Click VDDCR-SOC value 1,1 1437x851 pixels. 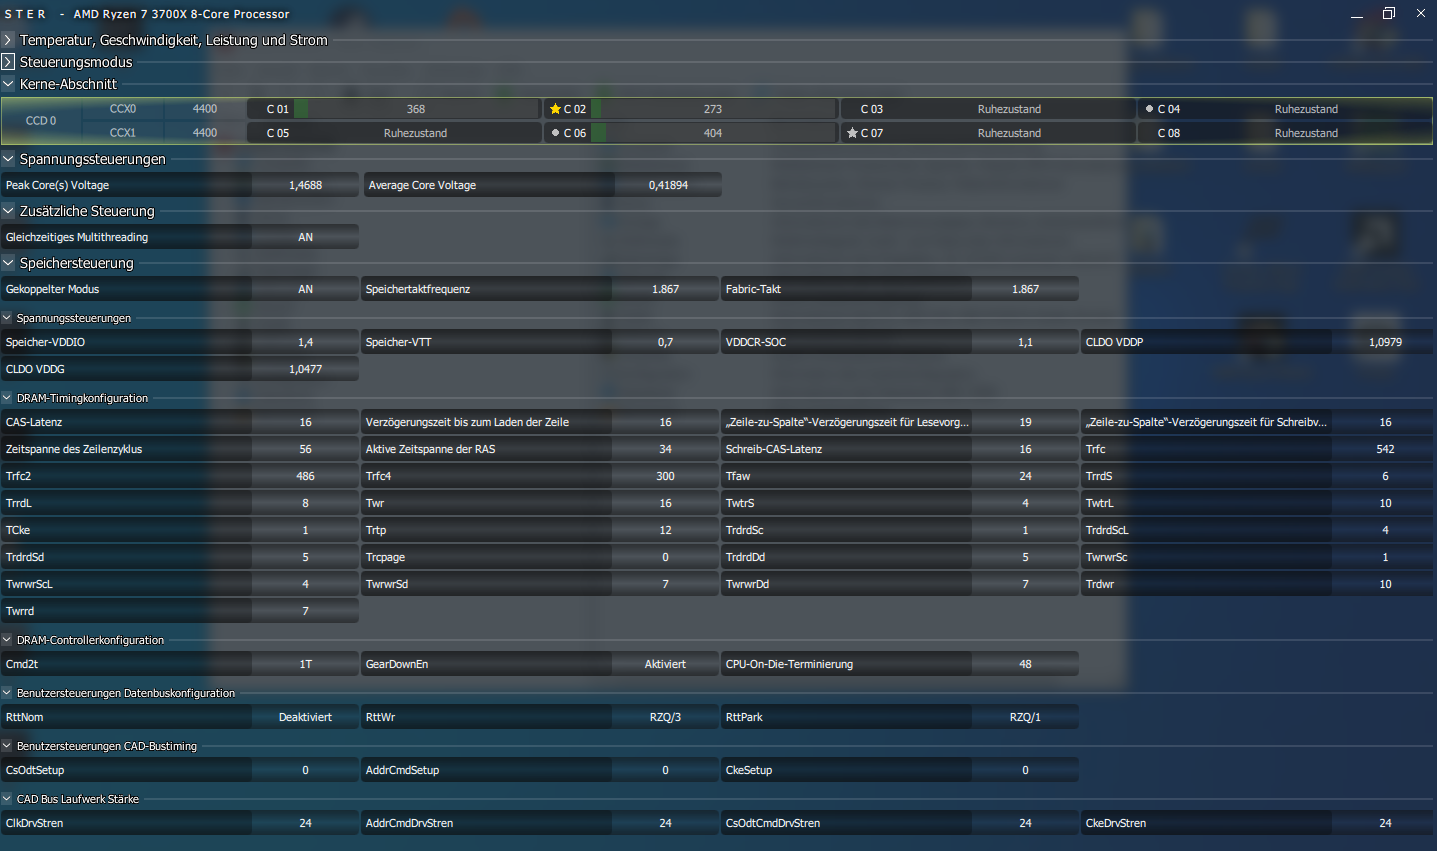[x=1025, y=342]
